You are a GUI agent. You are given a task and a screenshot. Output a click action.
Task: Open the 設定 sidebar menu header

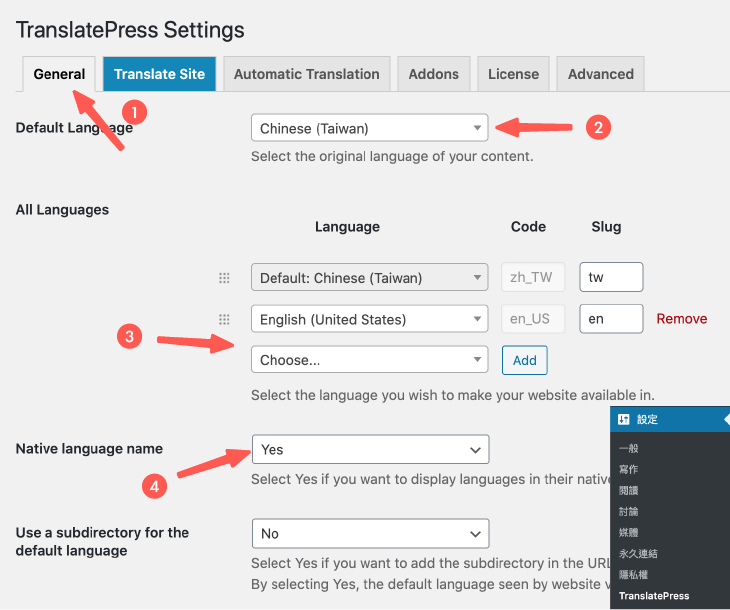pyautogui.click(x=670, y=419)
